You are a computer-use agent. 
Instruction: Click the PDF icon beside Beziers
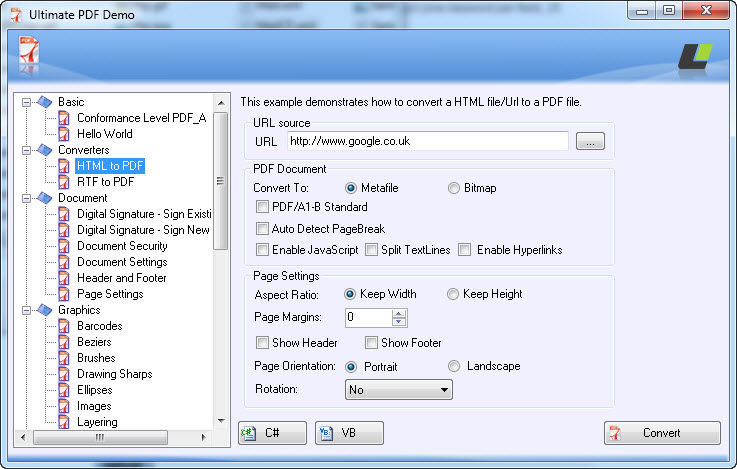tap(64, 342)
